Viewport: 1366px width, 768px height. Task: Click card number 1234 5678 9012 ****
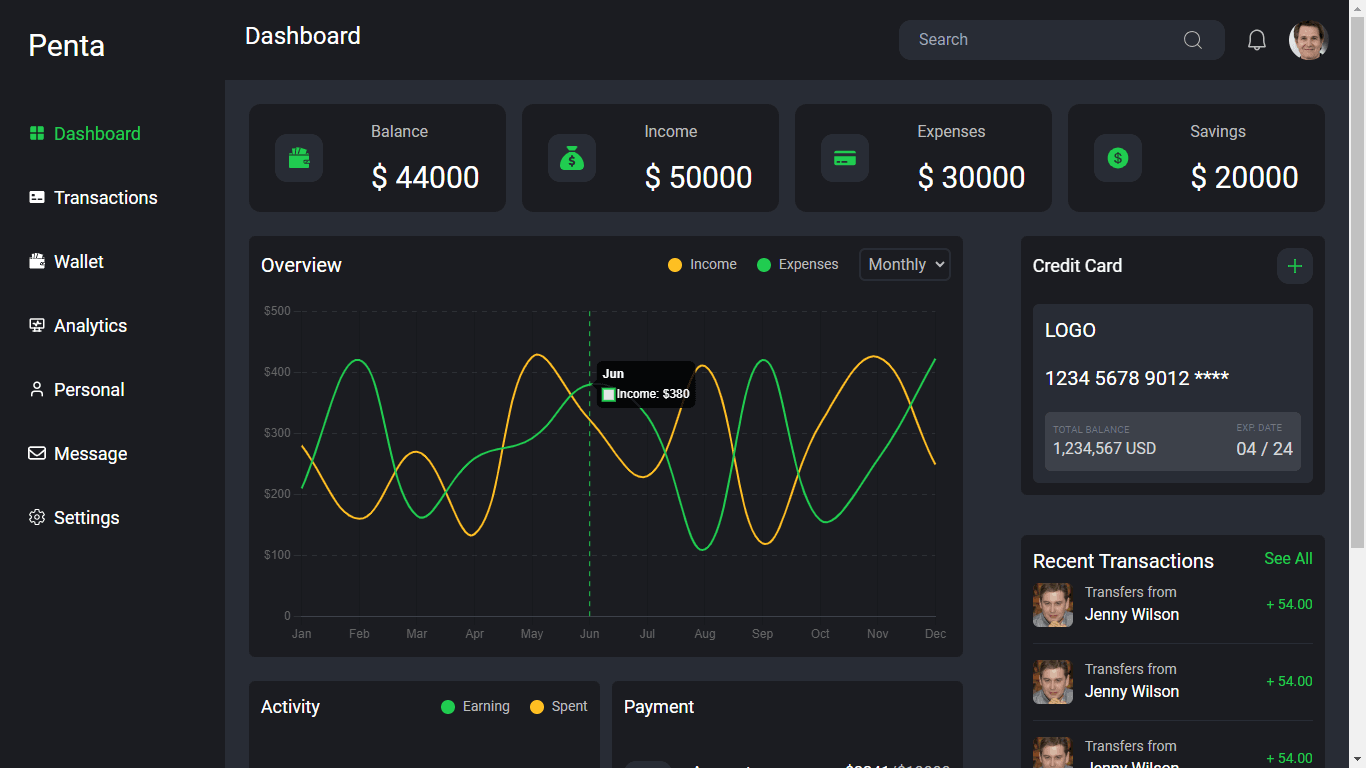point(1137,378)
